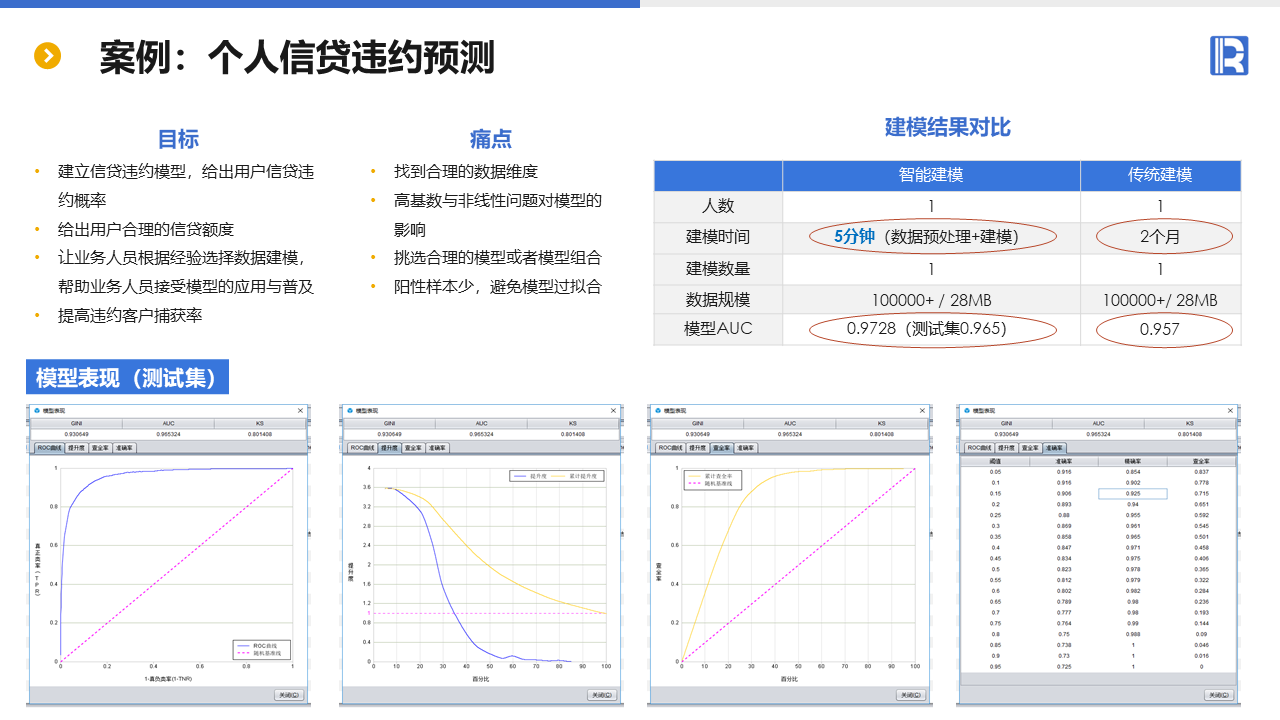Screen dimensions: 1280x720
Task: Click the blue R logo in the top-right corner
Action: (1228, 55)
